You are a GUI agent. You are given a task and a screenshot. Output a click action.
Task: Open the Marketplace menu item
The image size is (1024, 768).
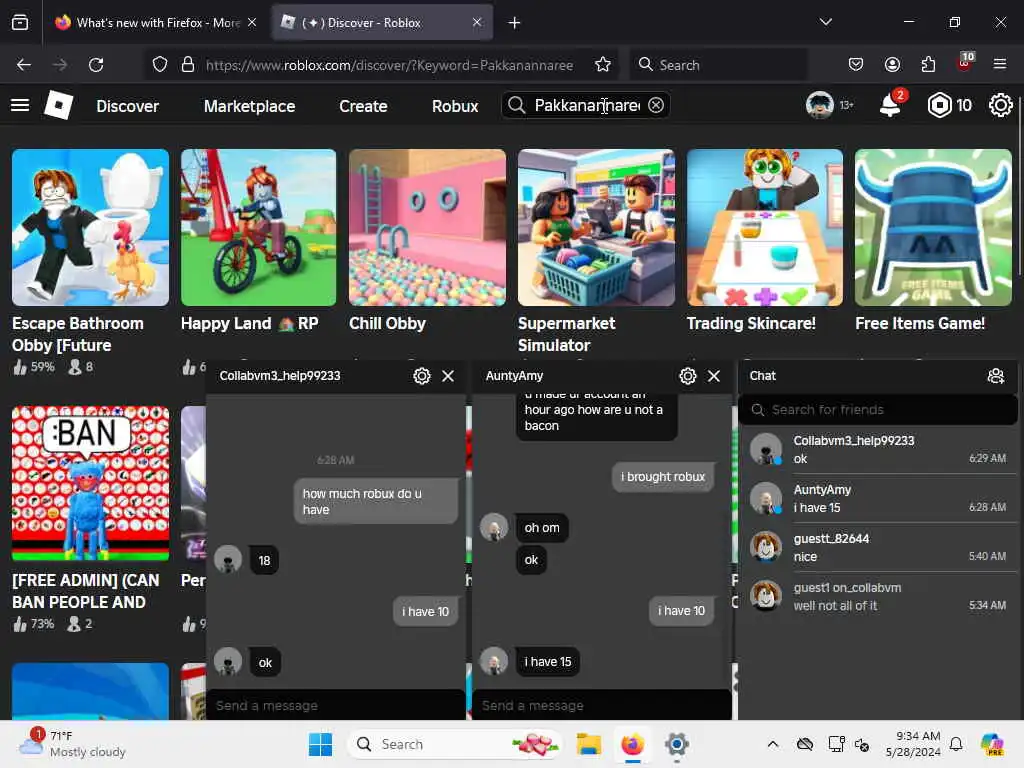[x=249, y=106]
